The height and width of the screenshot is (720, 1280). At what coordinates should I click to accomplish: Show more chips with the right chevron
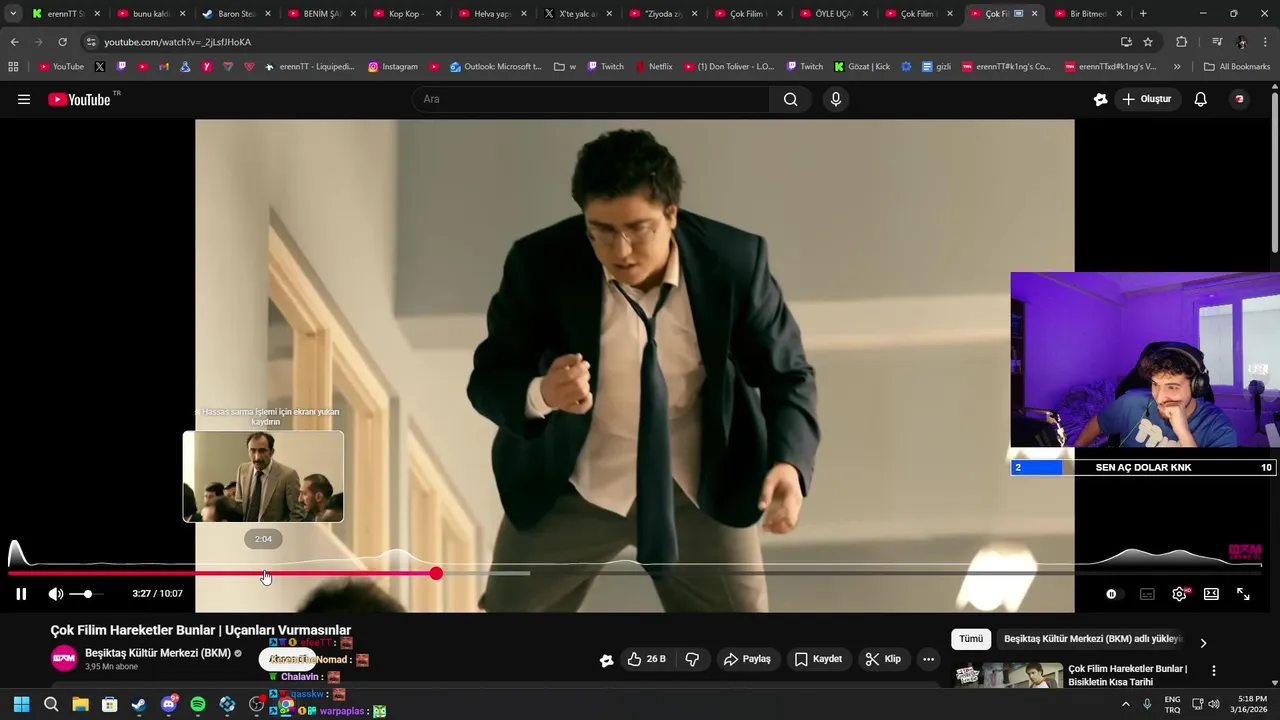click(1203, 643)
